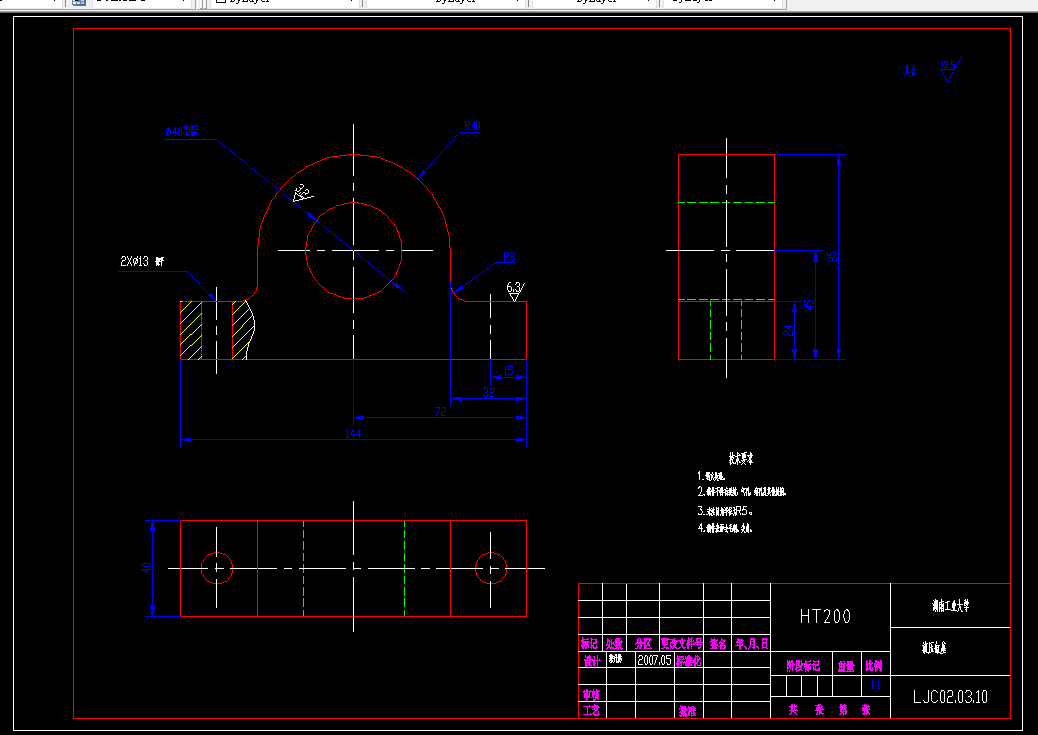Viewport: 1038px width, 735px height.
Task: Click the 12.5 roughness symbol in corner
Action: click(951, 69)
